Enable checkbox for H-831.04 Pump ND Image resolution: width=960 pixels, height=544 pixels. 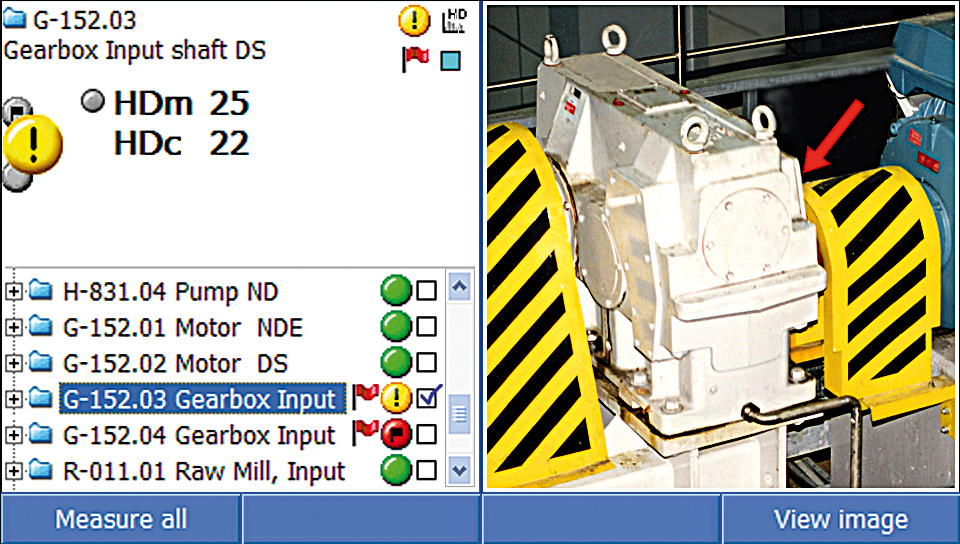(427, 292)
